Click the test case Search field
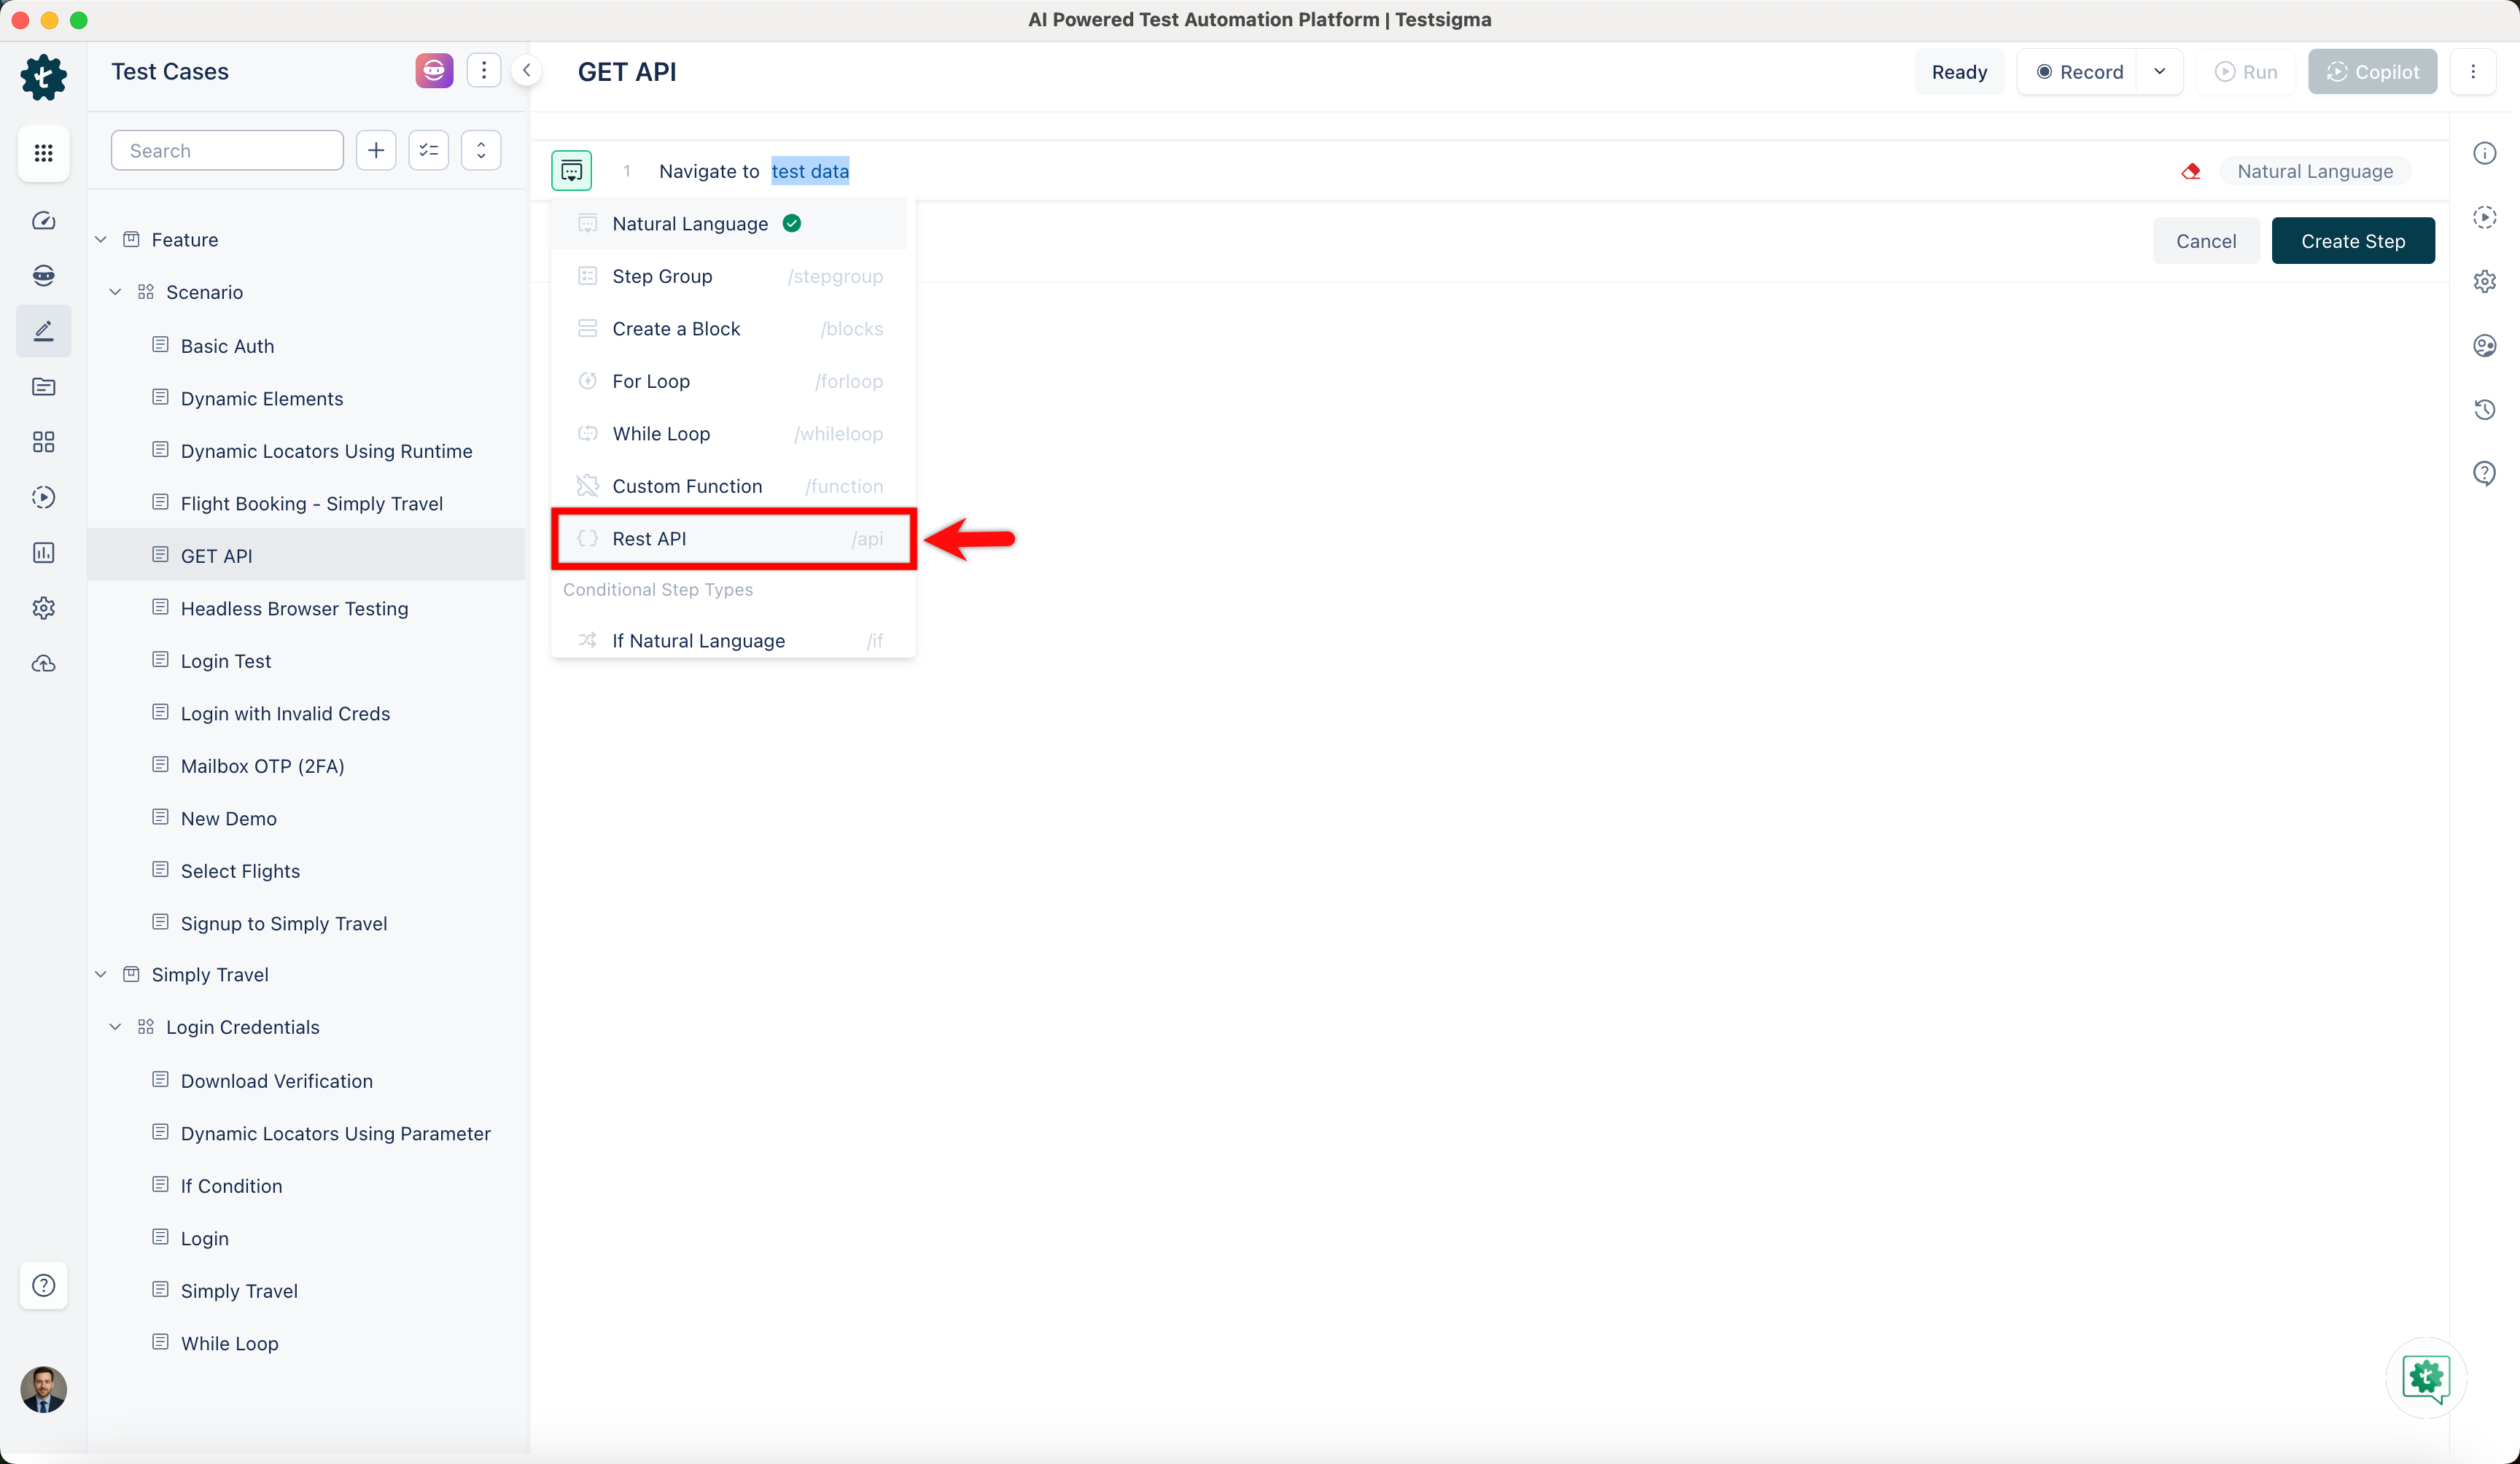The height and width of the screenshot is (1464, 2520). coord(227,150)
